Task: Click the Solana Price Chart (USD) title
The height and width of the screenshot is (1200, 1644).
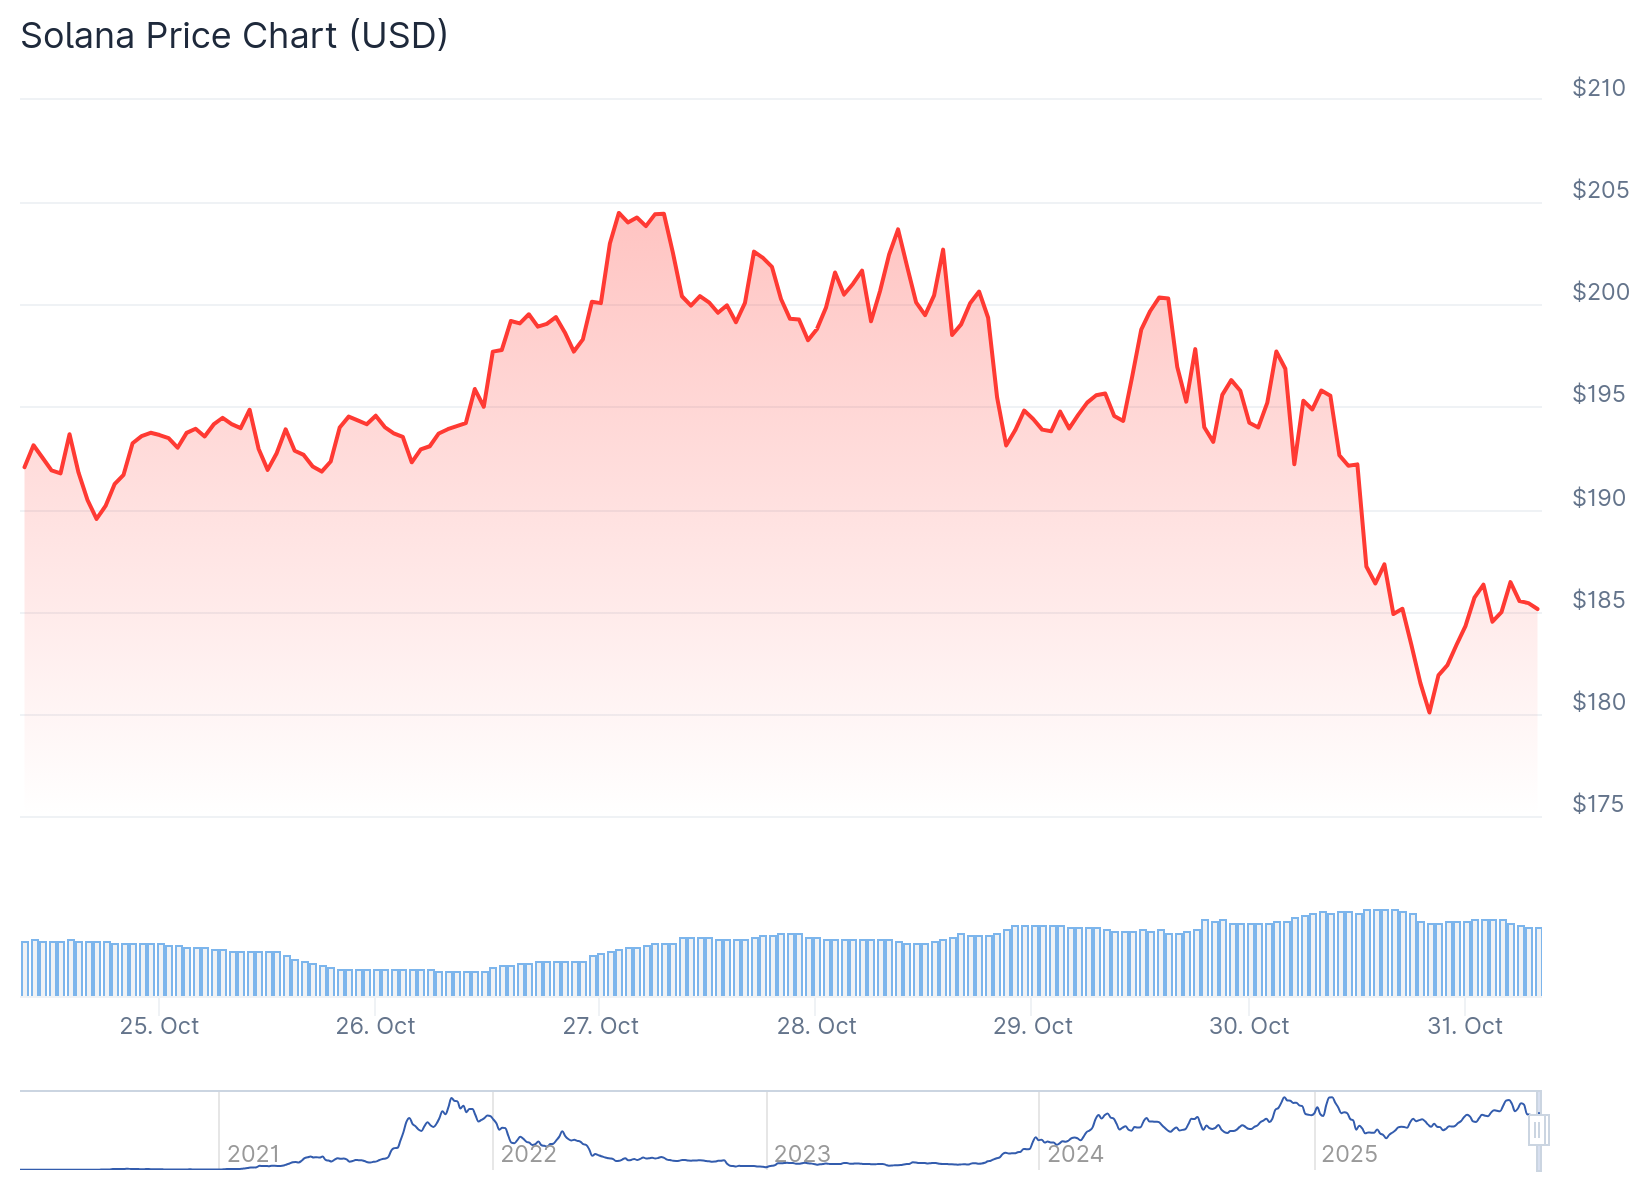Action: (x=234, y=36)
